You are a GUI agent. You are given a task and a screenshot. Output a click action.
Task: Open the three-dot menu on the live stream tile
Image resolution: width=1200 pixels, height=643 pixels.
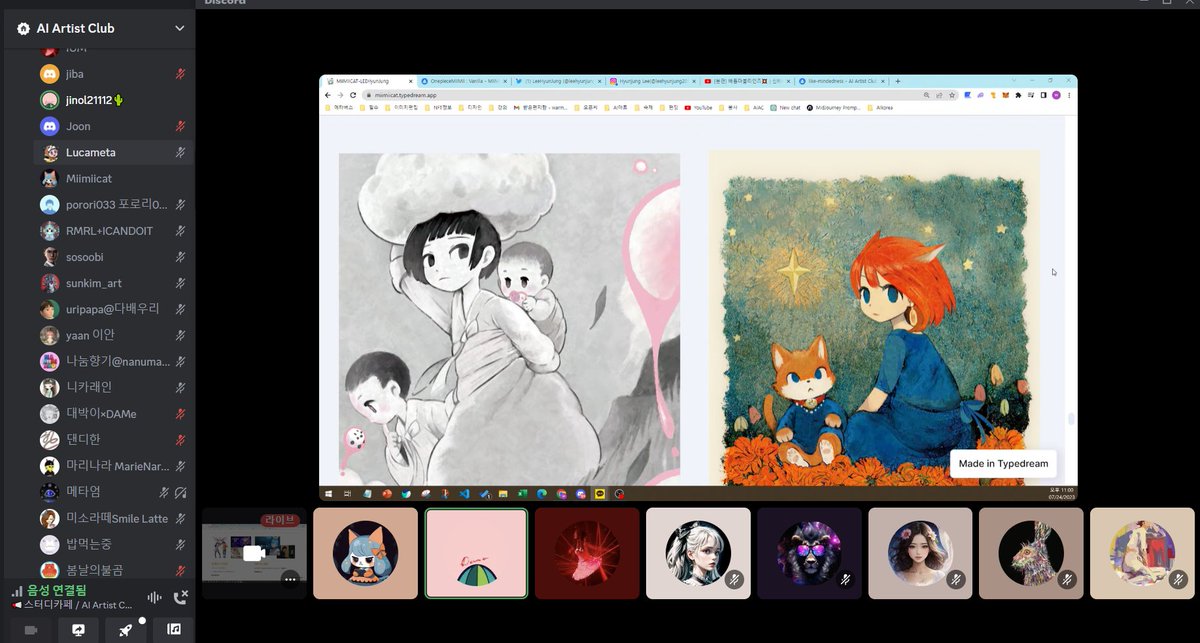(290, 579)
